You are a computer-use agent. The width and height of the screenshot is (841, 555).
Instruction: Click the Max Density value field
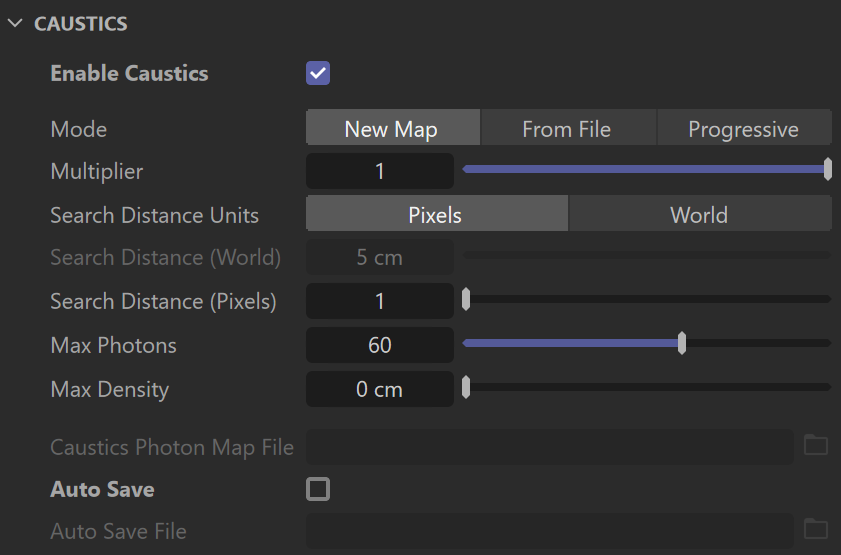coord(380,389)
